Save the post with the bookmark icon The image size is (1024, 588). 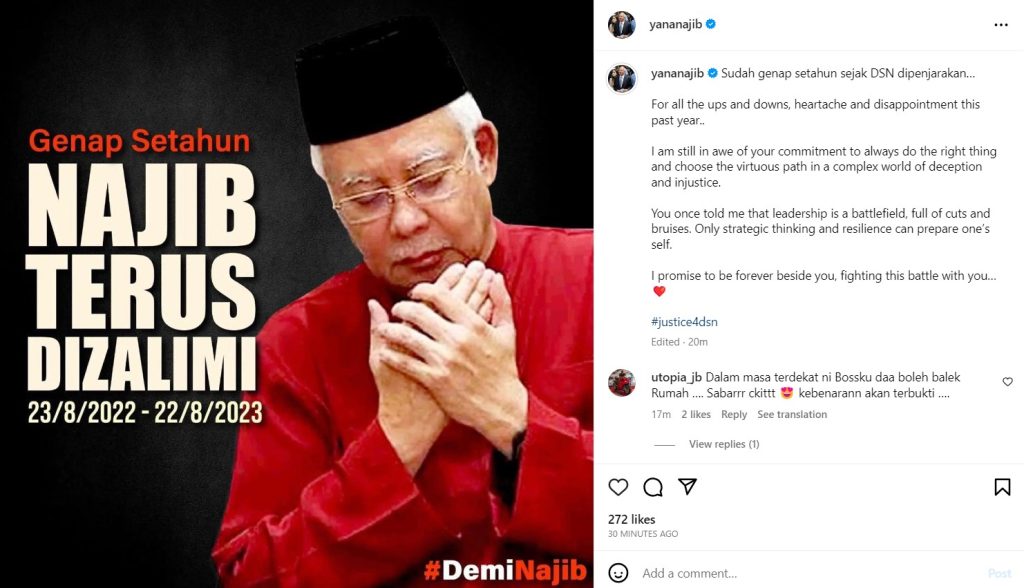[1002, 487]
